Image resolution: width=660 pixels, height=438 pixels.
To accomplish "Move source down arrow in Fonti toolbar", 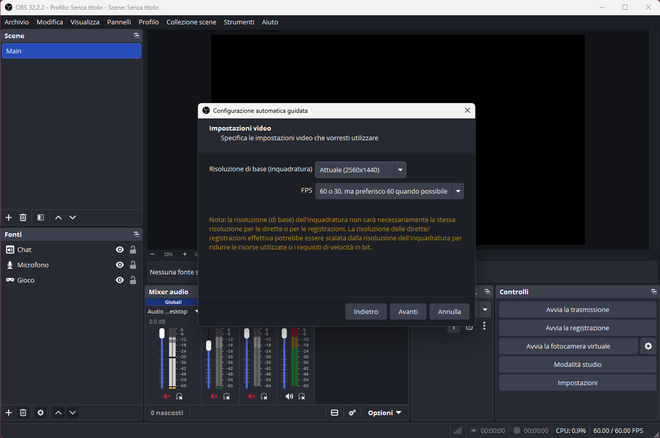I will coord(72,413).
